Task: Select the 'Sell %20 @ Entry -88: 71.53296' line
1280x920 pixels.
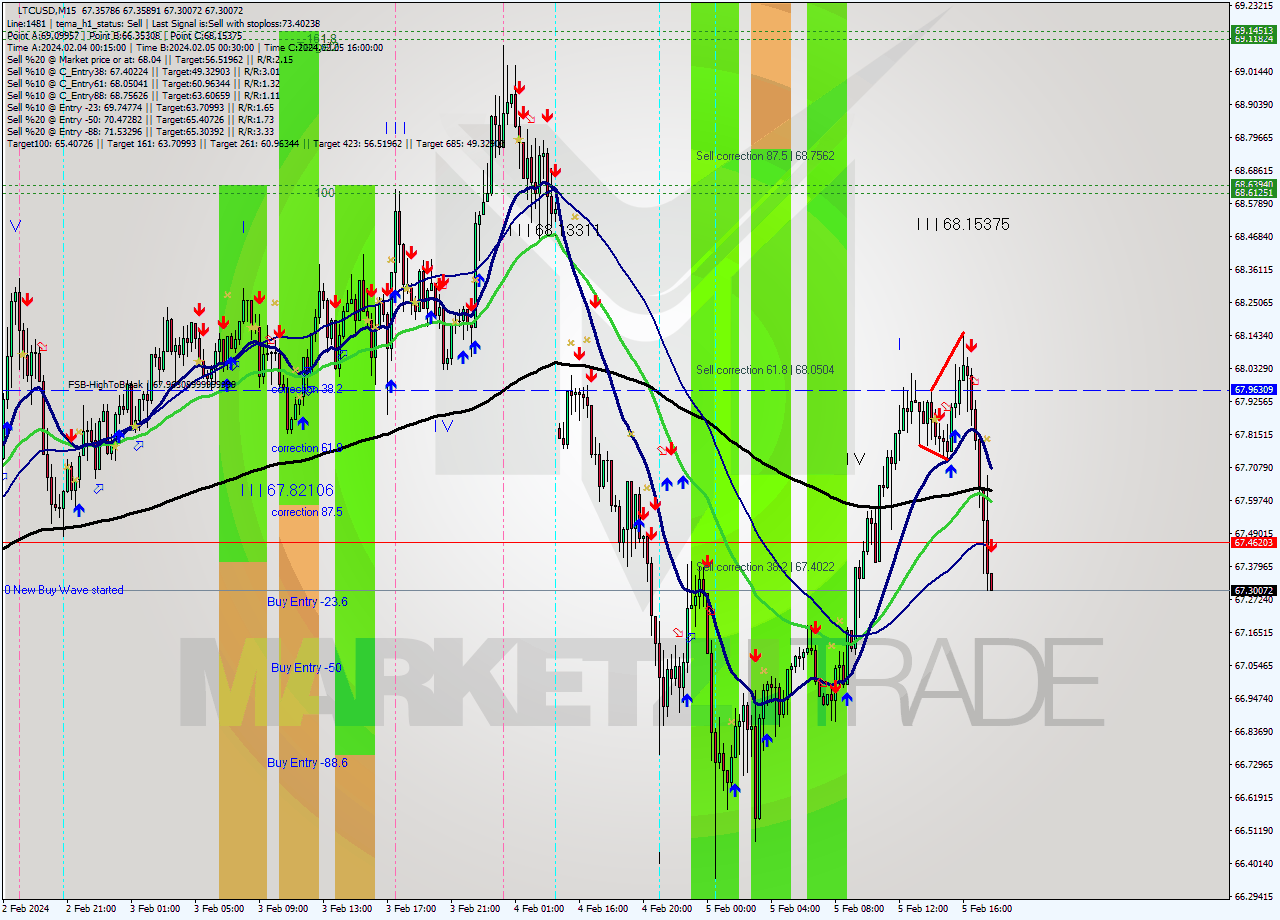Action: 140,132
